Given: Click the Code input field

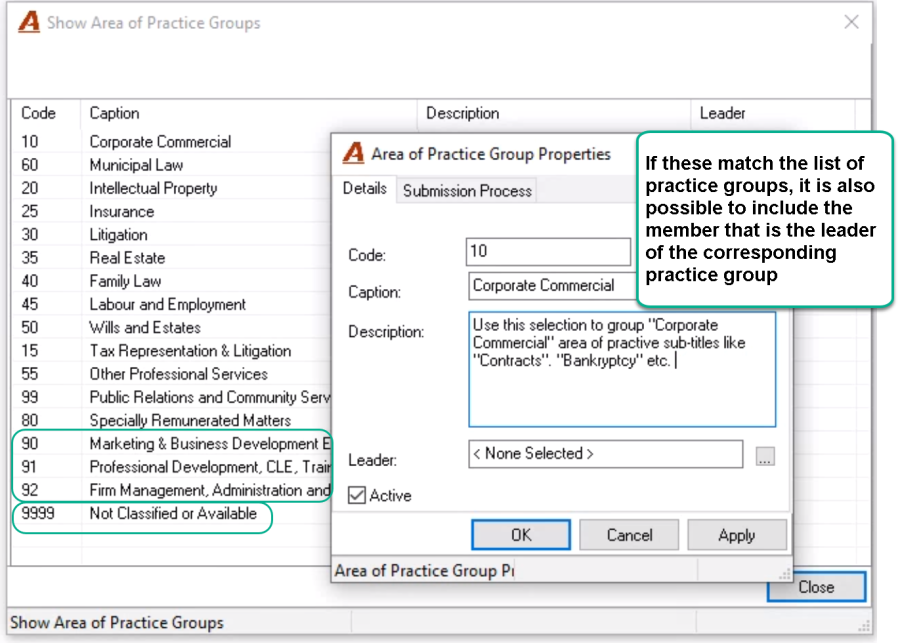Looking at the screenshot, I should click(548, 251).
